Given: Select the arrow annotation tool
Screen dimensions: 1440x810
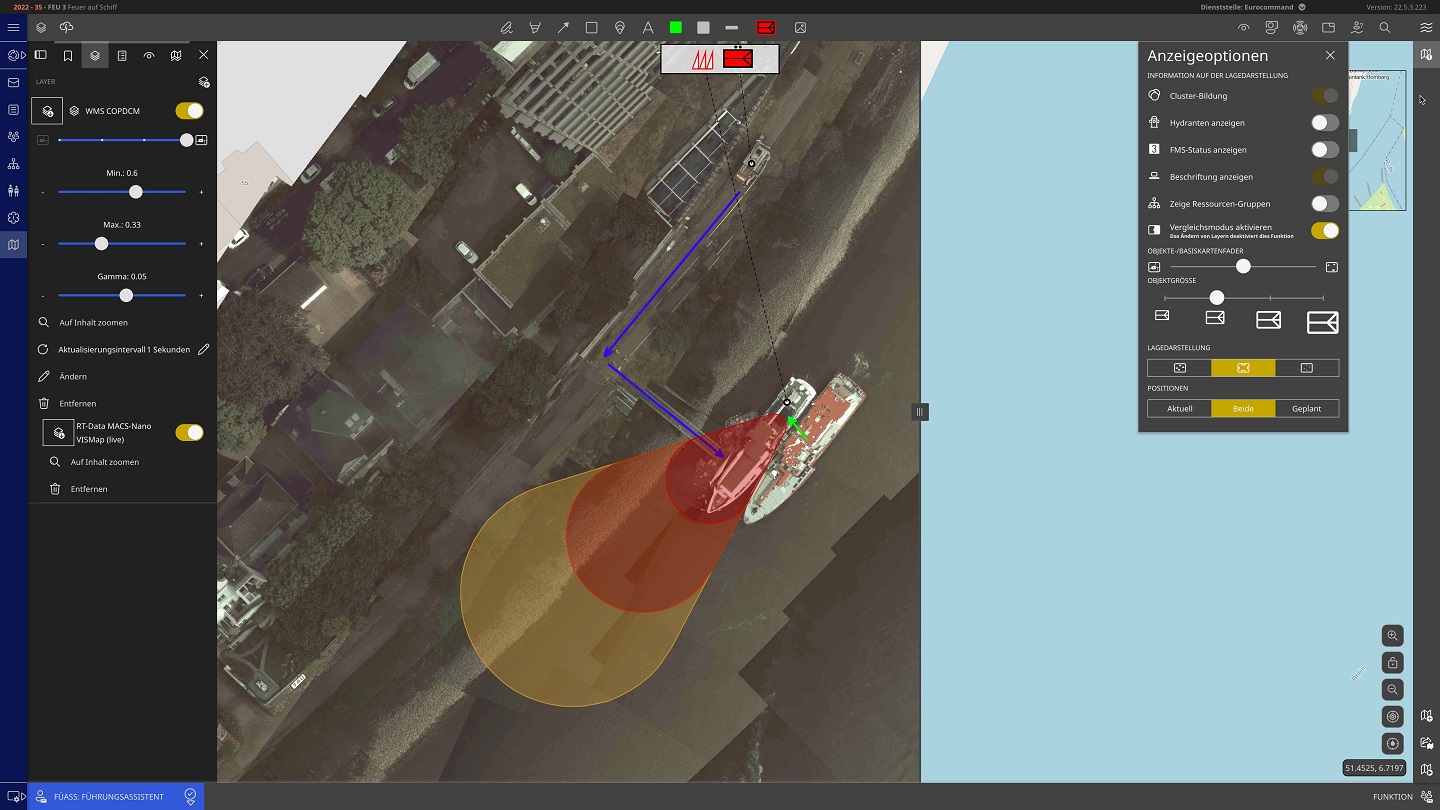Looking at the screenshot, I should (x=563, y=27).
